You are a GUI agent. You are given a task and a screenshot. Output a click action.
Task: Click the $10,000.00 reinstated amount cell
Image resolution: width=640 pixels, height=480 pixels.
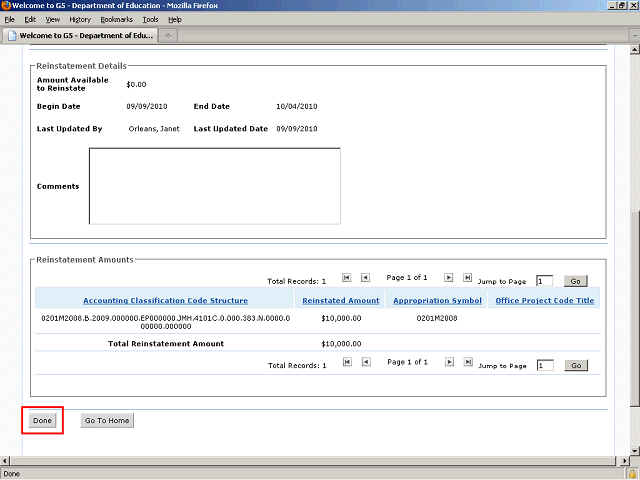tap(341, 318)
